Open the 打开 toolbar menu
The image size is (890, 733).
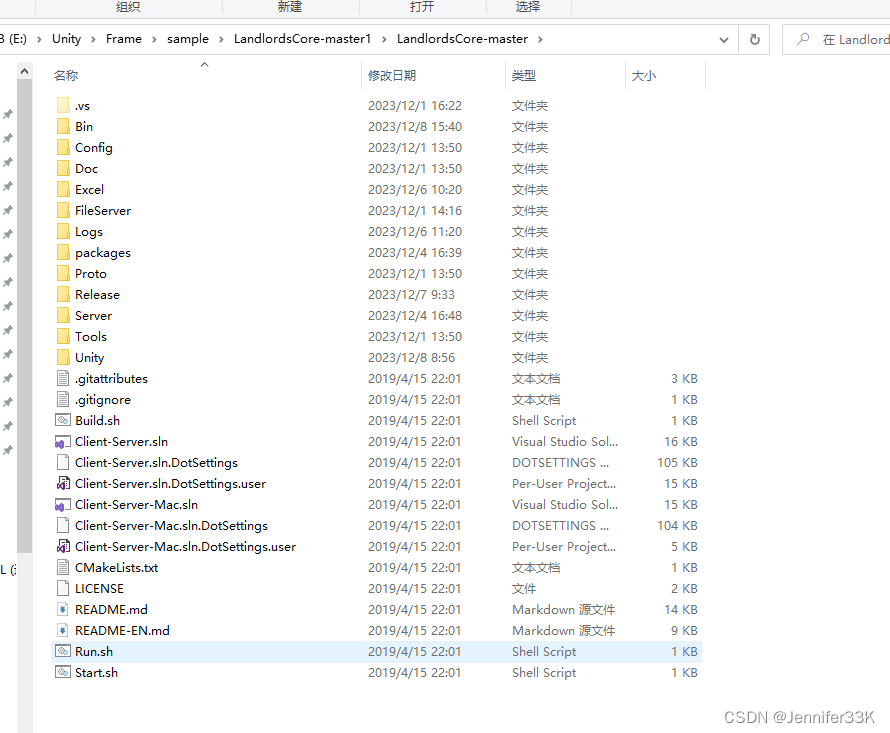421,7
